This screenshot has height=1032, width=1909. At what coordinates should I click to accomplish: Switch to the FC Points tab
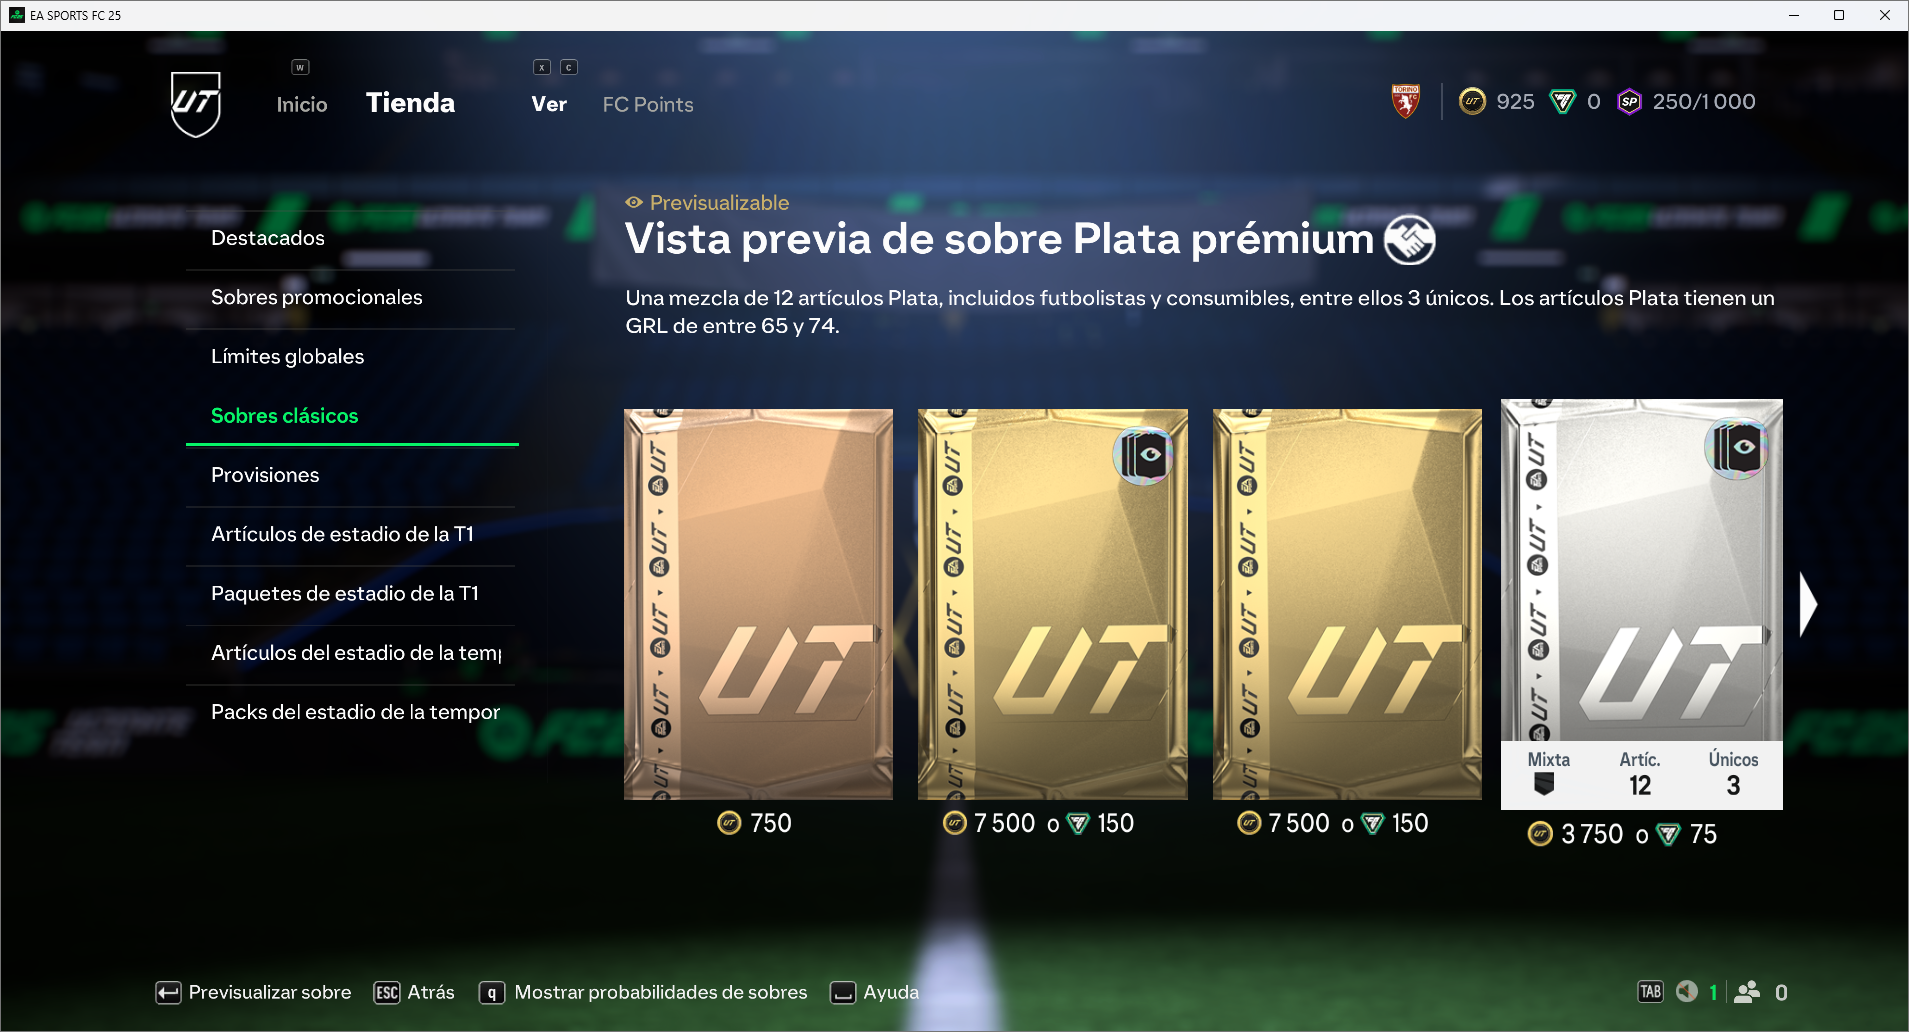click(x=648, y=104)
